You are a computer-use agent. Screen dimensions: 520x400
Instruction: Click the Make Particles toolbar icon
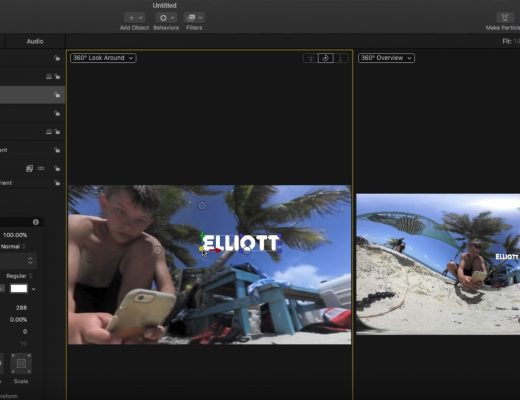click(505, 18)
